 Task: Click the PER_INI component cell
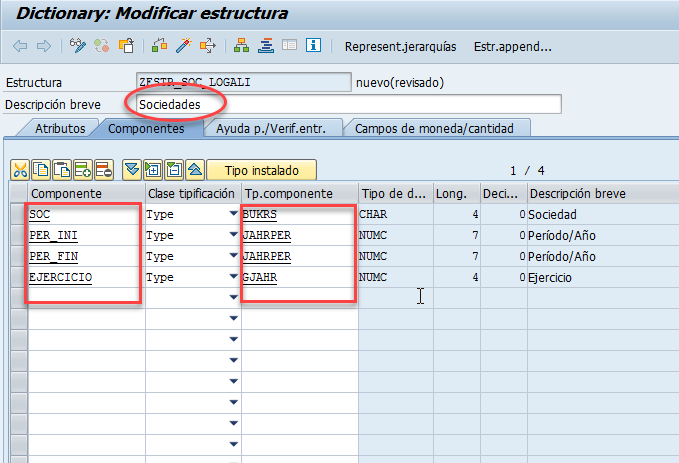(86, 235)
